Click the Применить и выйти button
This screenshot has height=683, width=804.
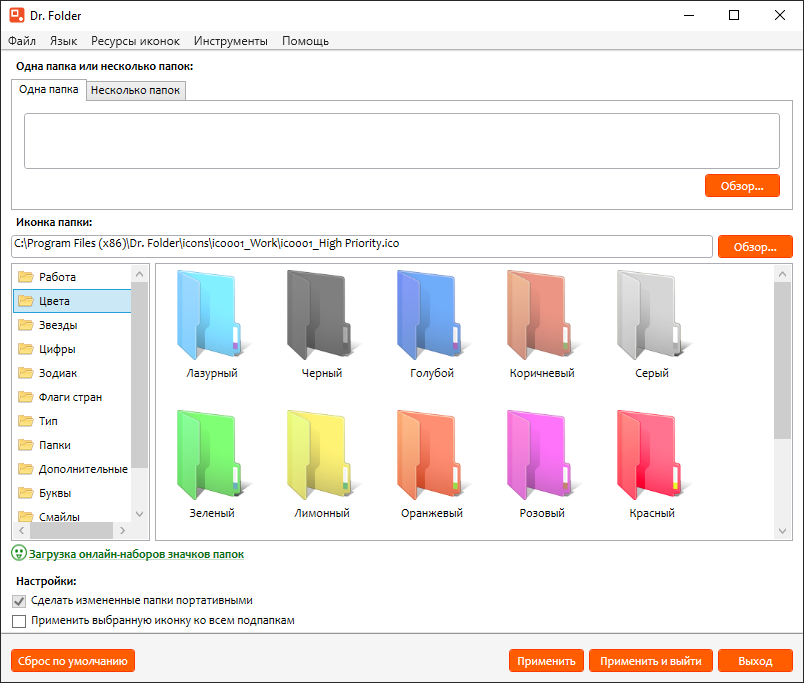coord(651,661)
